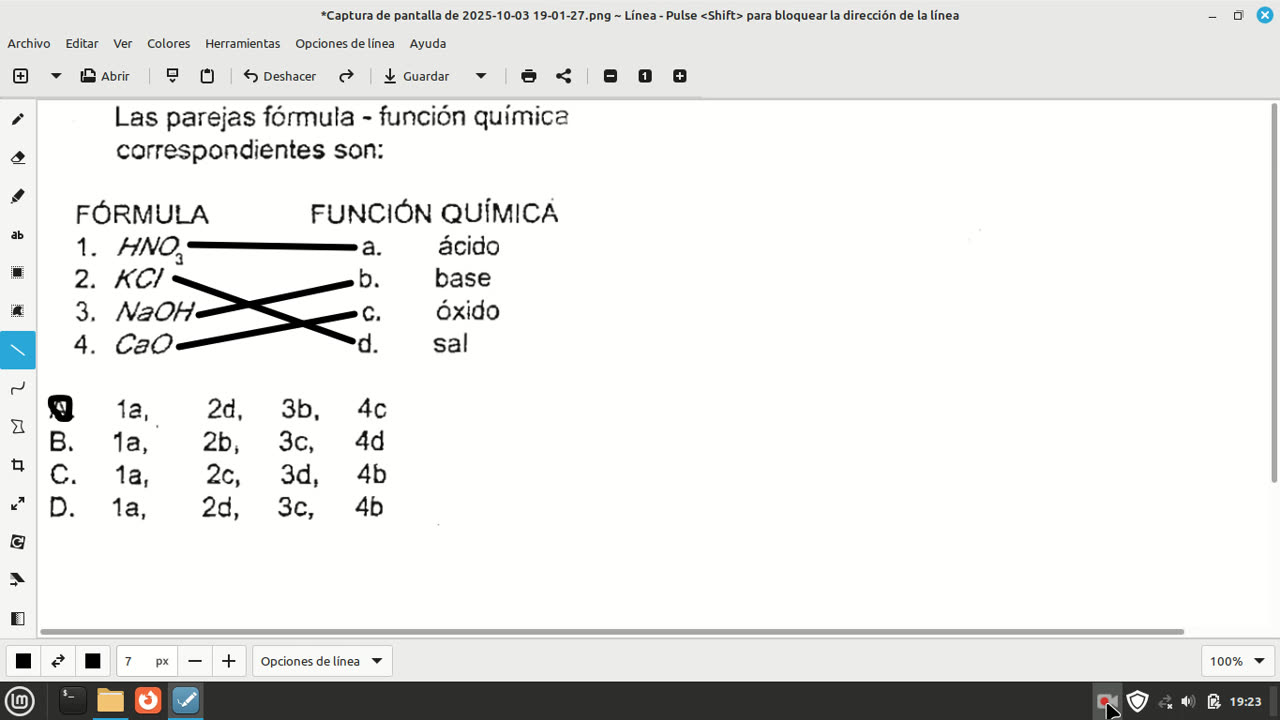
Task: Launch the terminal from the taskbar
Action: point(72,701)
